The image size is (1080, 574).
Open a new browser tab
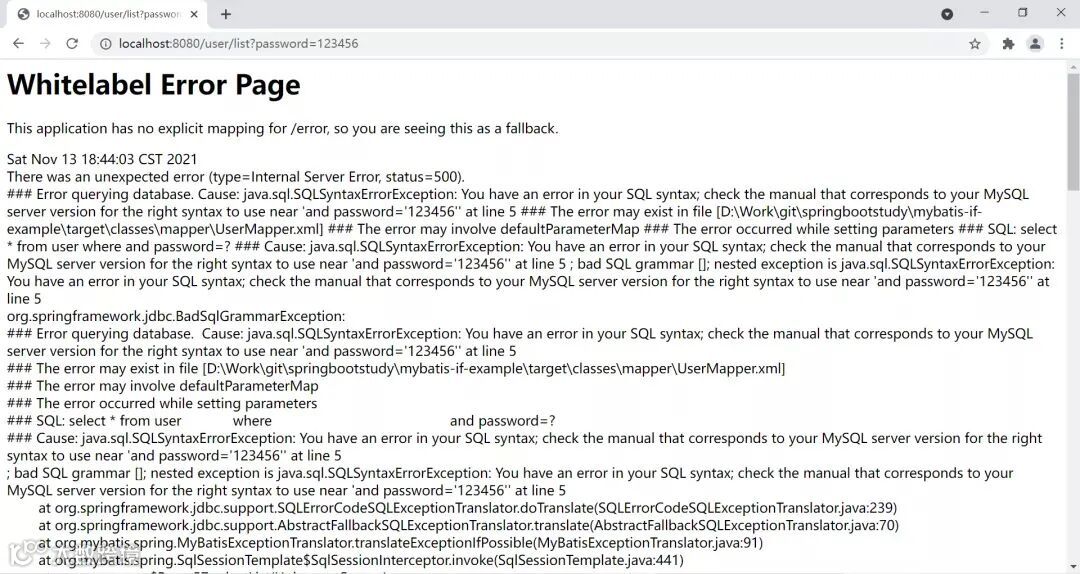(x=226, y=14)
